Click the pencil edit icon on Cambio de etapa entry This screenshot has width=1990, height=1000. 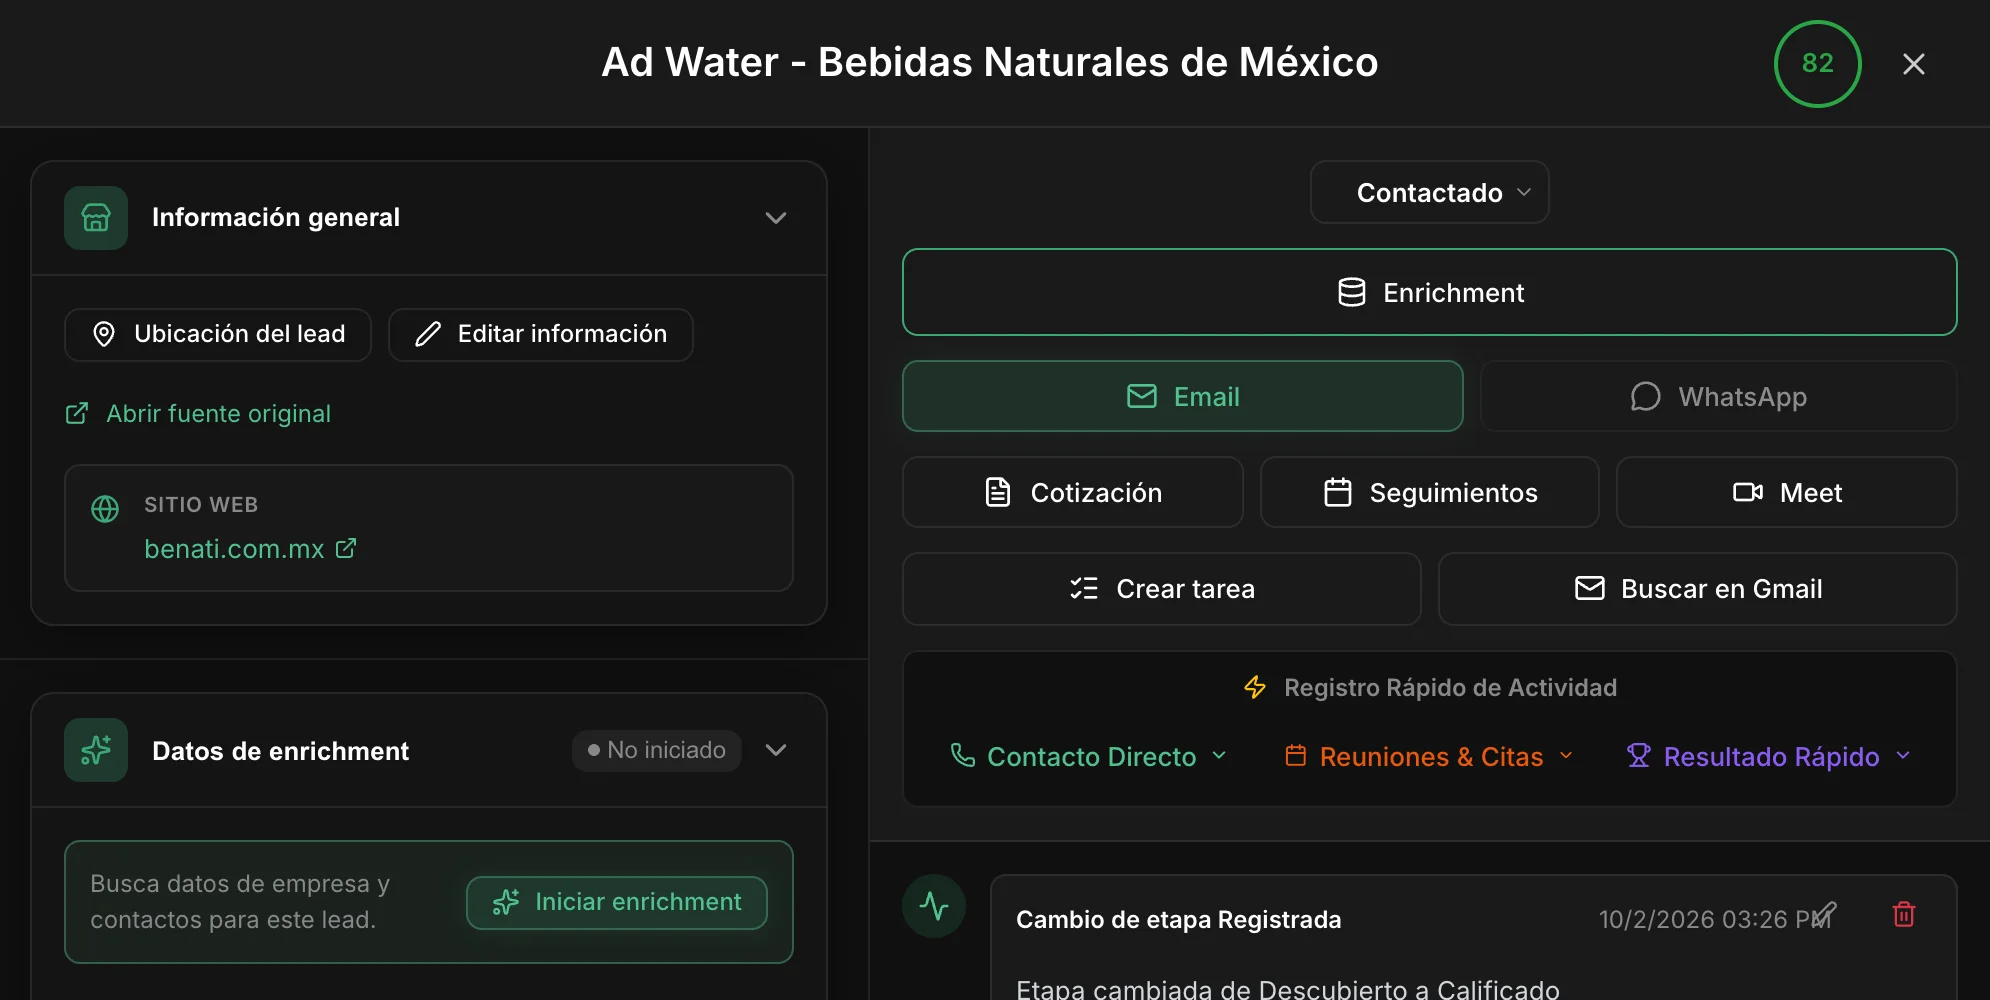pyautogui.click(x=1825, y=914)
